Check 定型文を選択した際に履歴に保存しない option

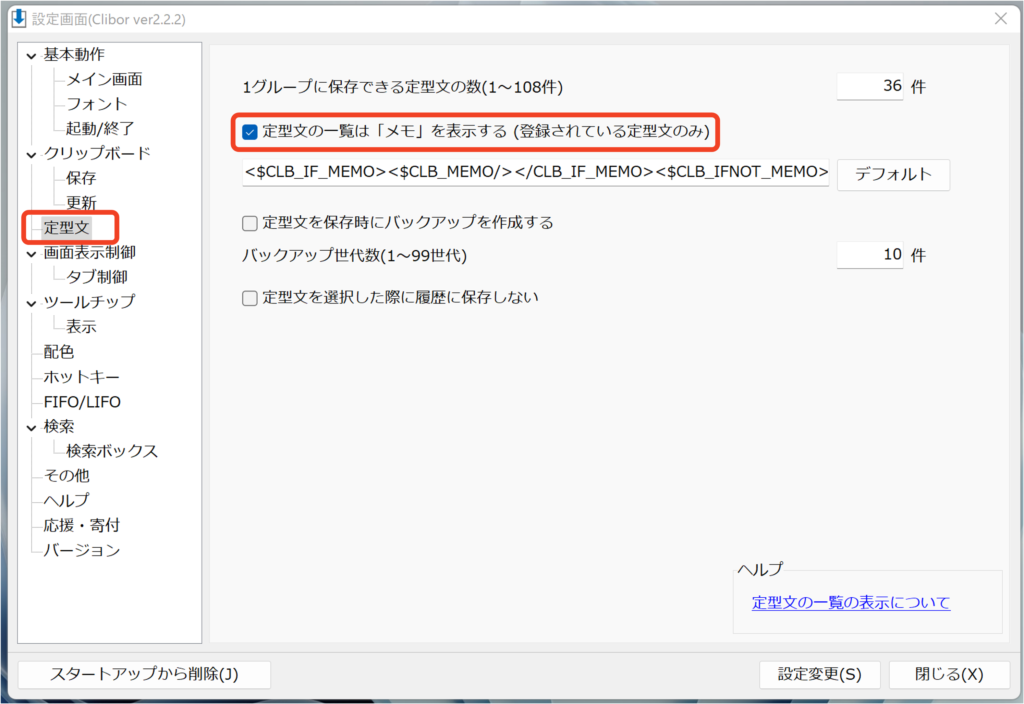250,297
